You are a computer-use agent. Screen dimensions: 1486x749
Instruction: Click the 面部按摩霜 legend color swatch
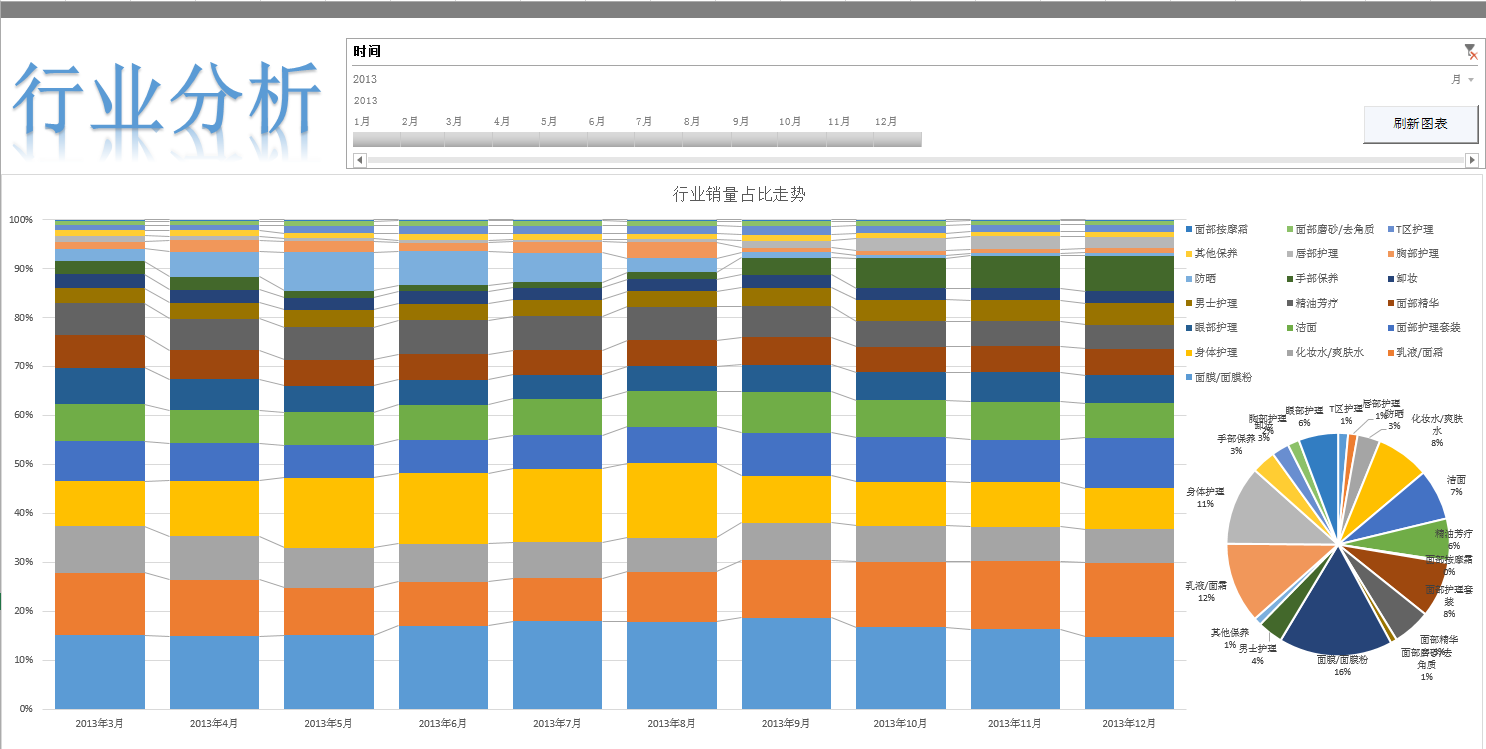[x=1187, y=229]
